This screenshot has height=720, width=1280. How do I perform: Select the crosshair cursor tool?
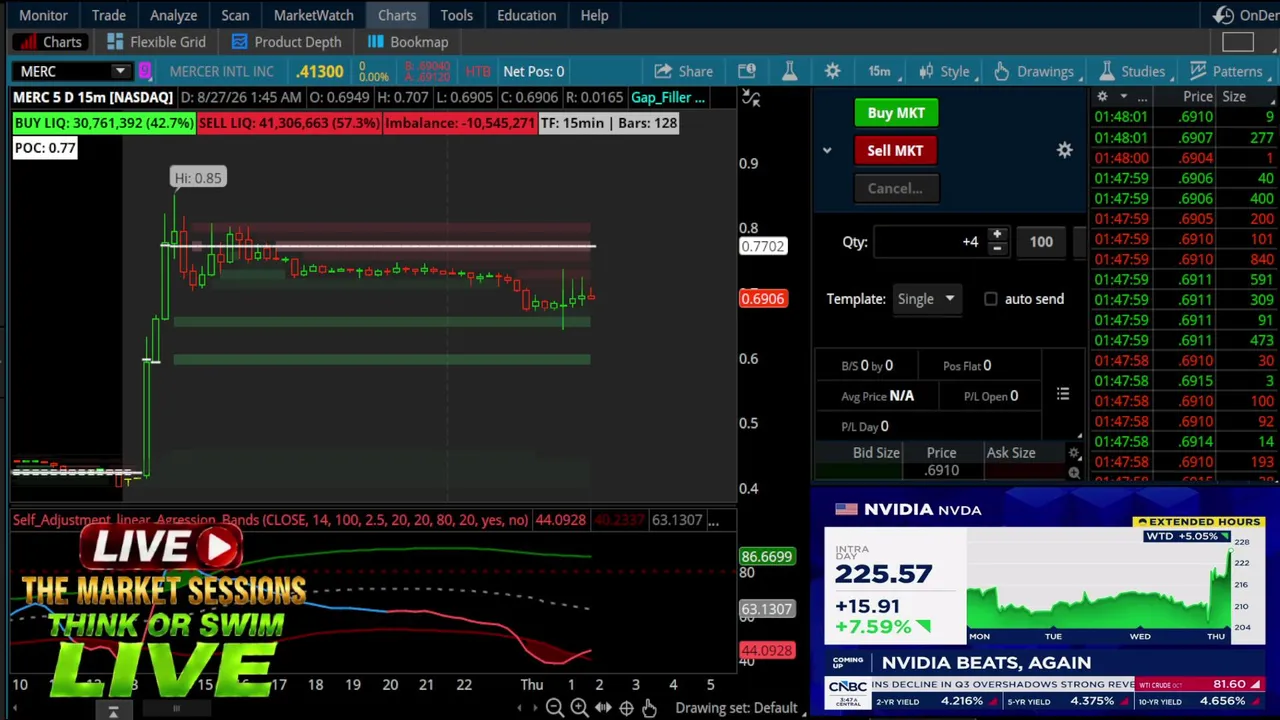click(626, 708)
